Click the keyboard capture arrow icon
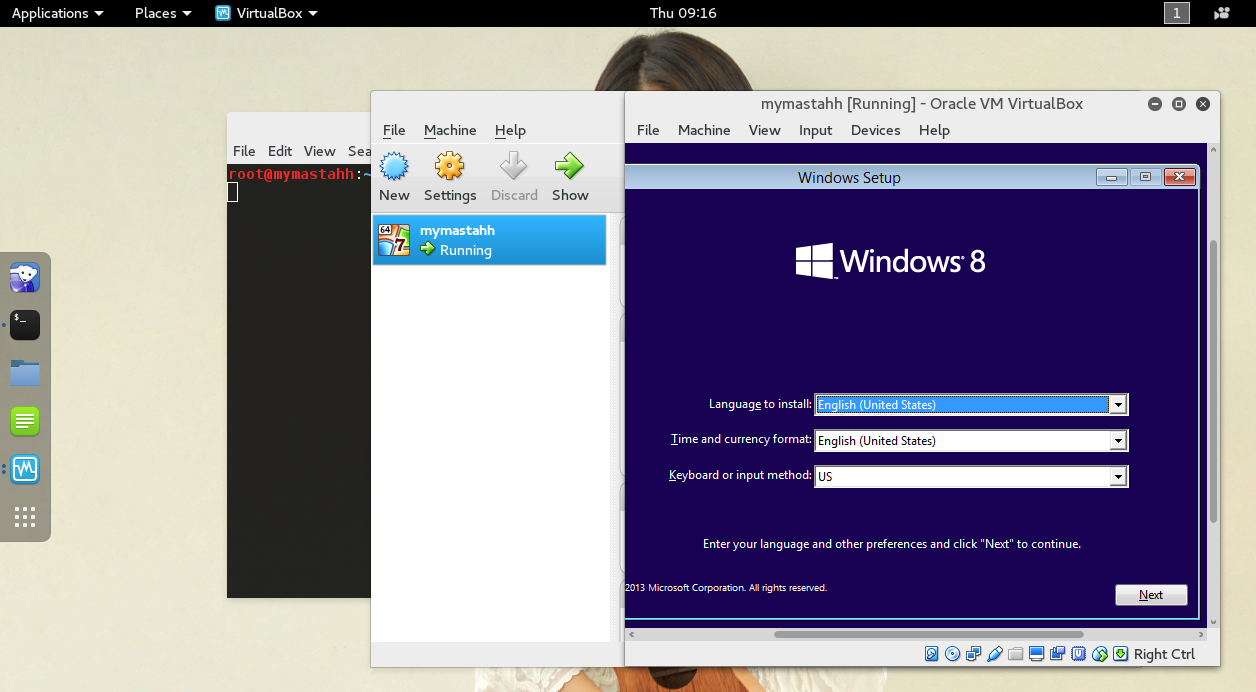 coord(1120,654)
